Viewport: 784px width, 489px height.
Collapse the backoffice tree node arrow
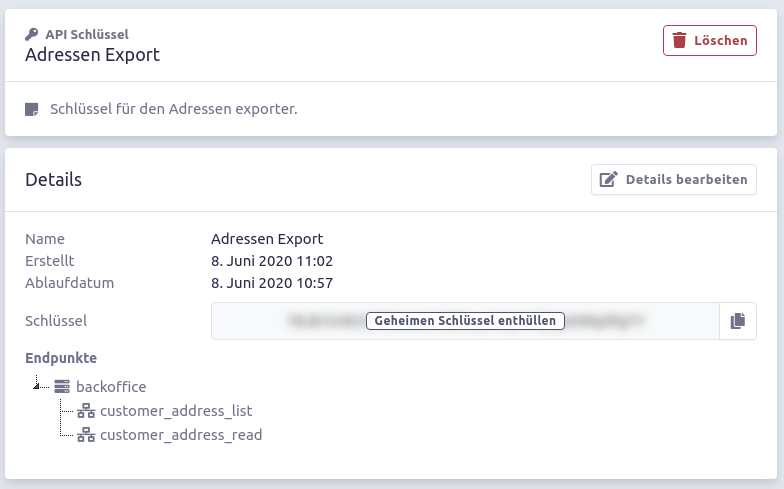click(36, 385)
